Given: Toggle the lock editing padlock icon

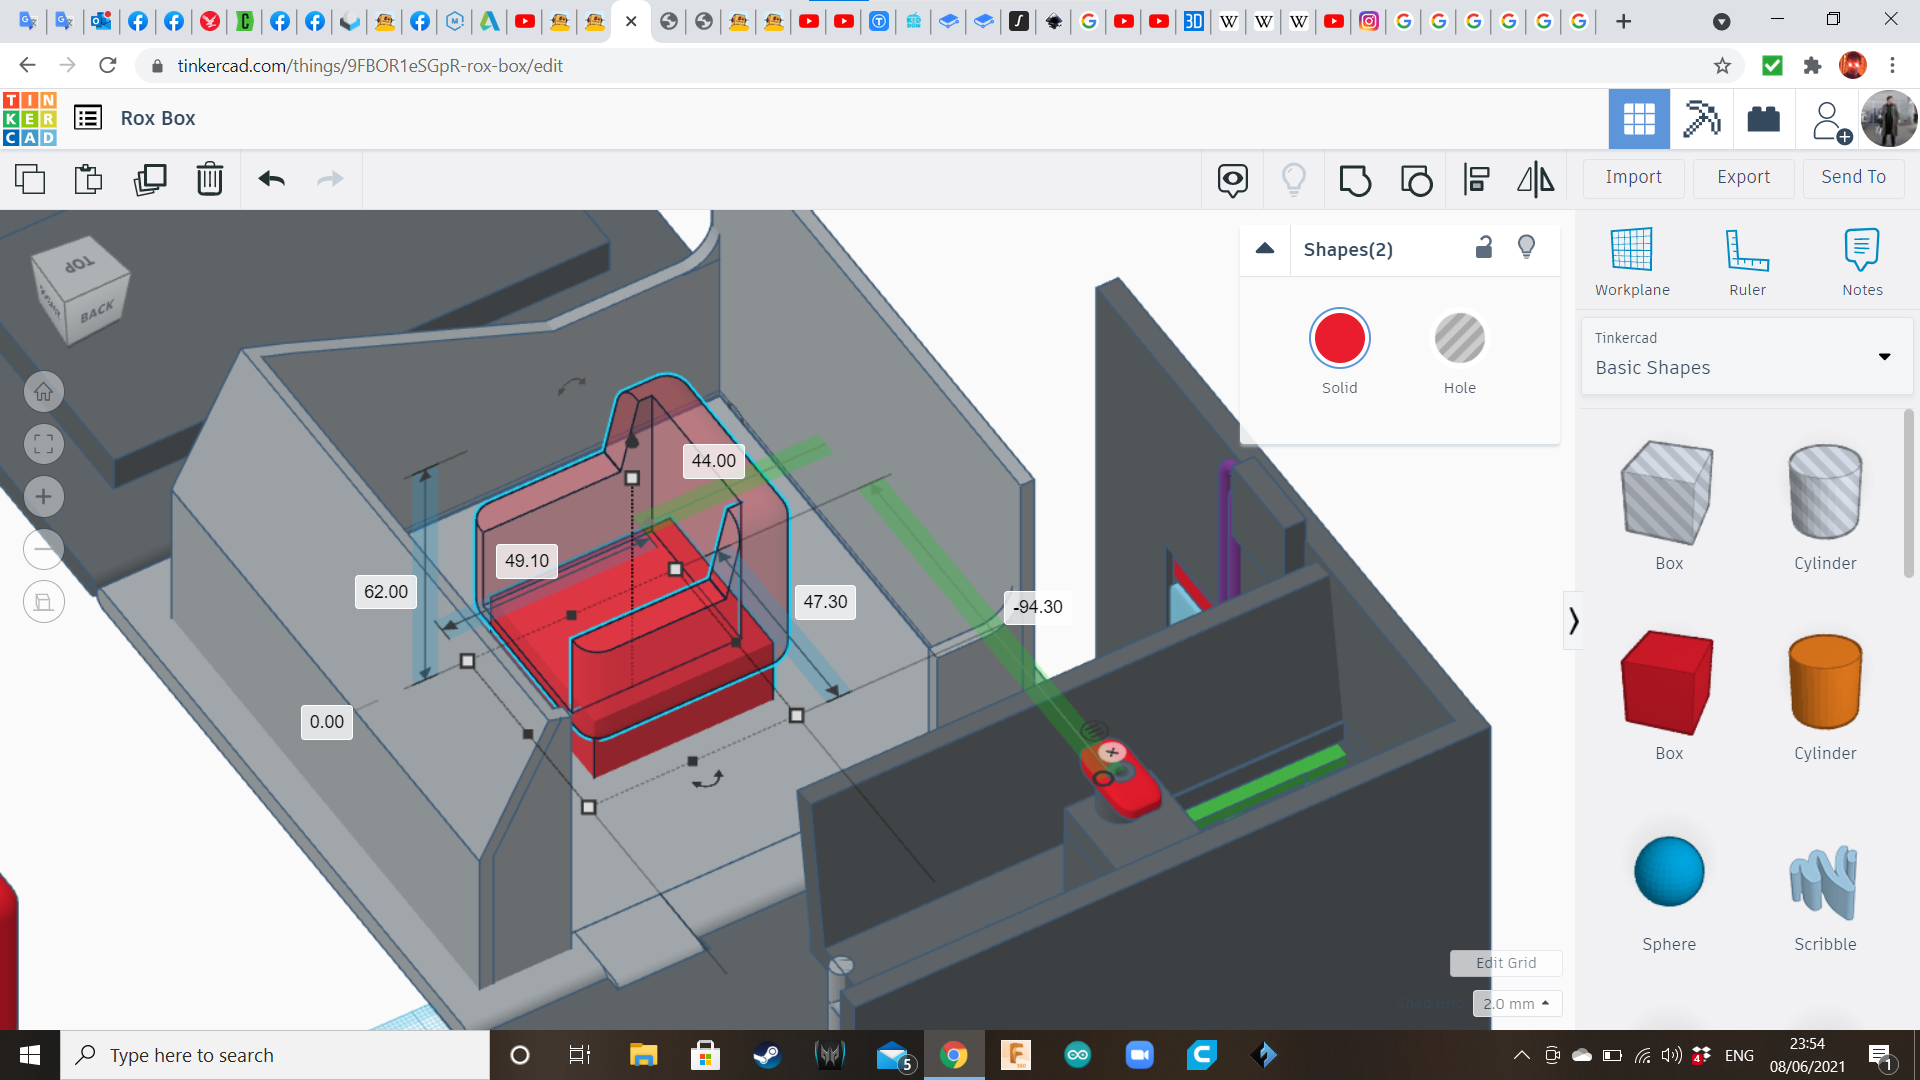Looking at the screenshot, I should [1484, 248].
